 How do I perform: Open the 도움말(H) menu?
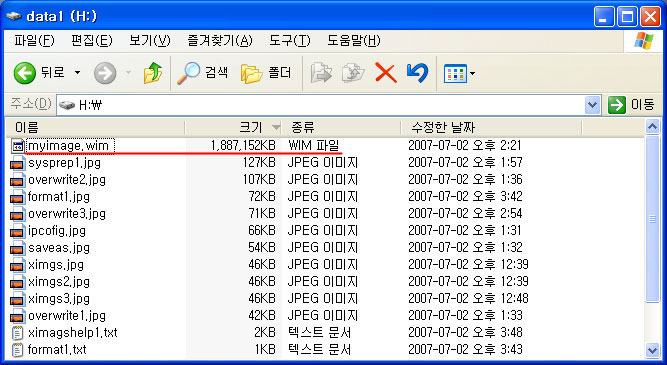coord(353,41)
